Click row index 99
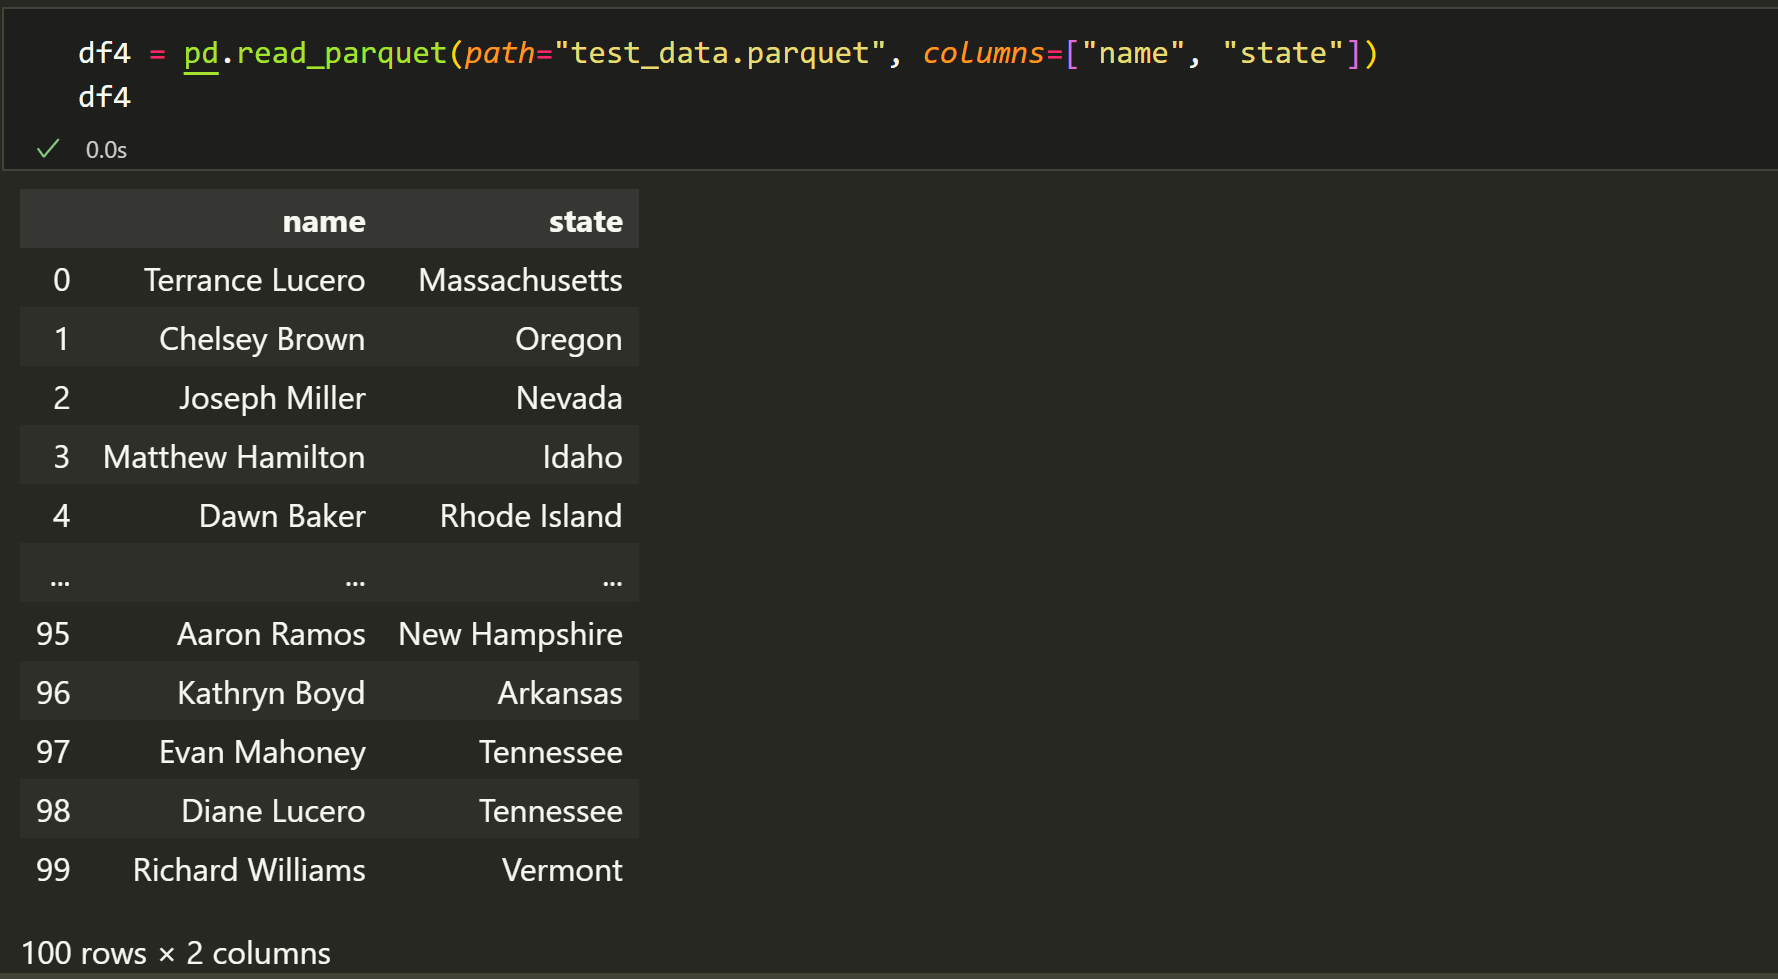 (x=53, y=870)
